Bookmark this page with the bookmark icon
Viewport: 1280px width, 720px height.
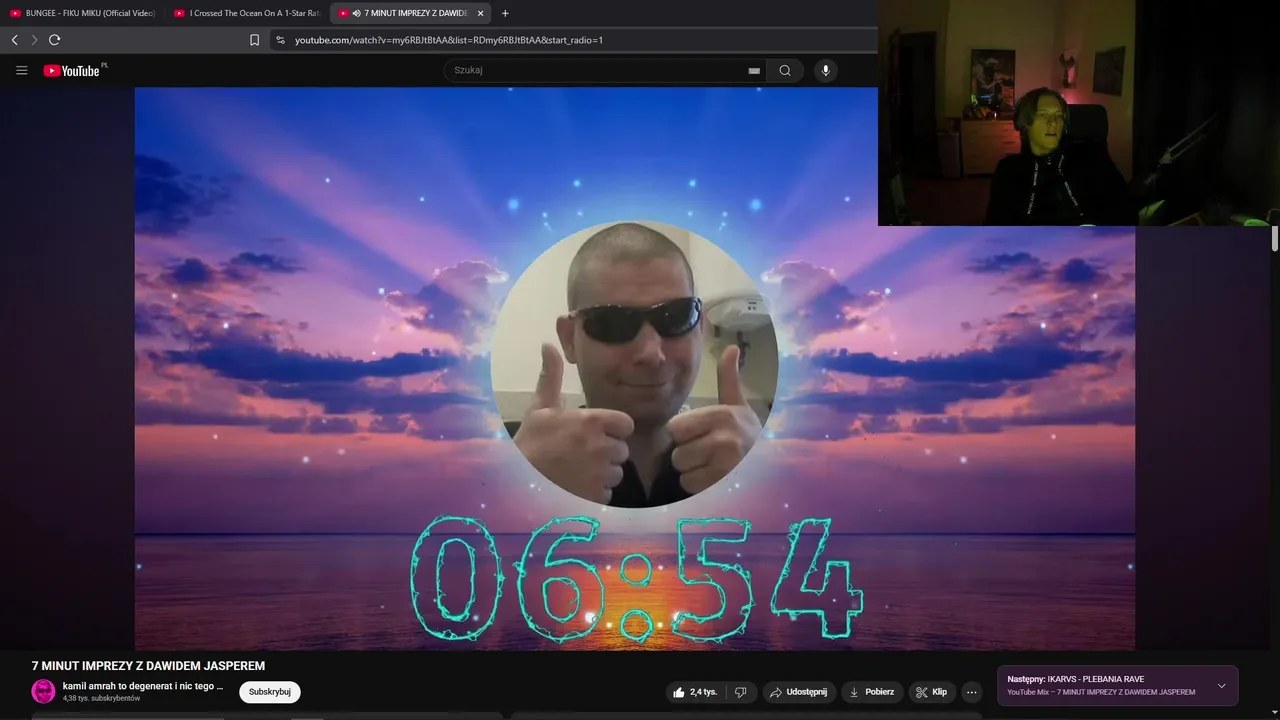point(254,40)
